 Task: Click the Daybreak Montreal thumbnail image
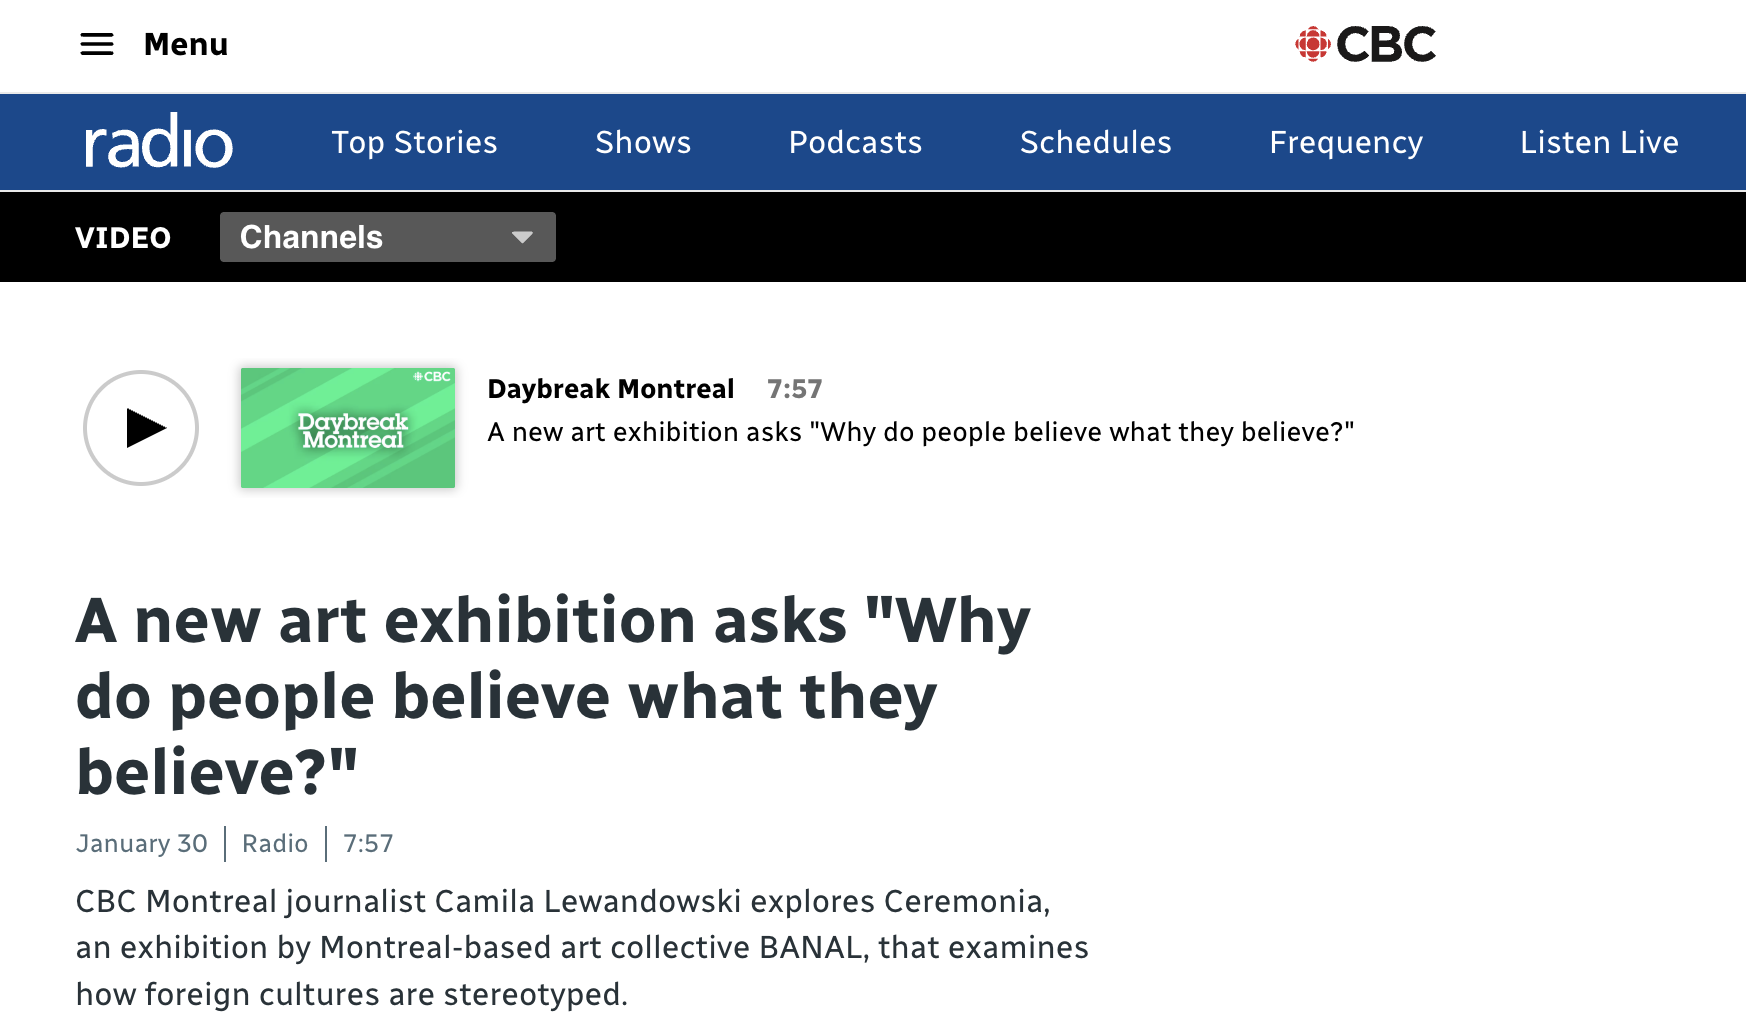(x=348, y=428)
